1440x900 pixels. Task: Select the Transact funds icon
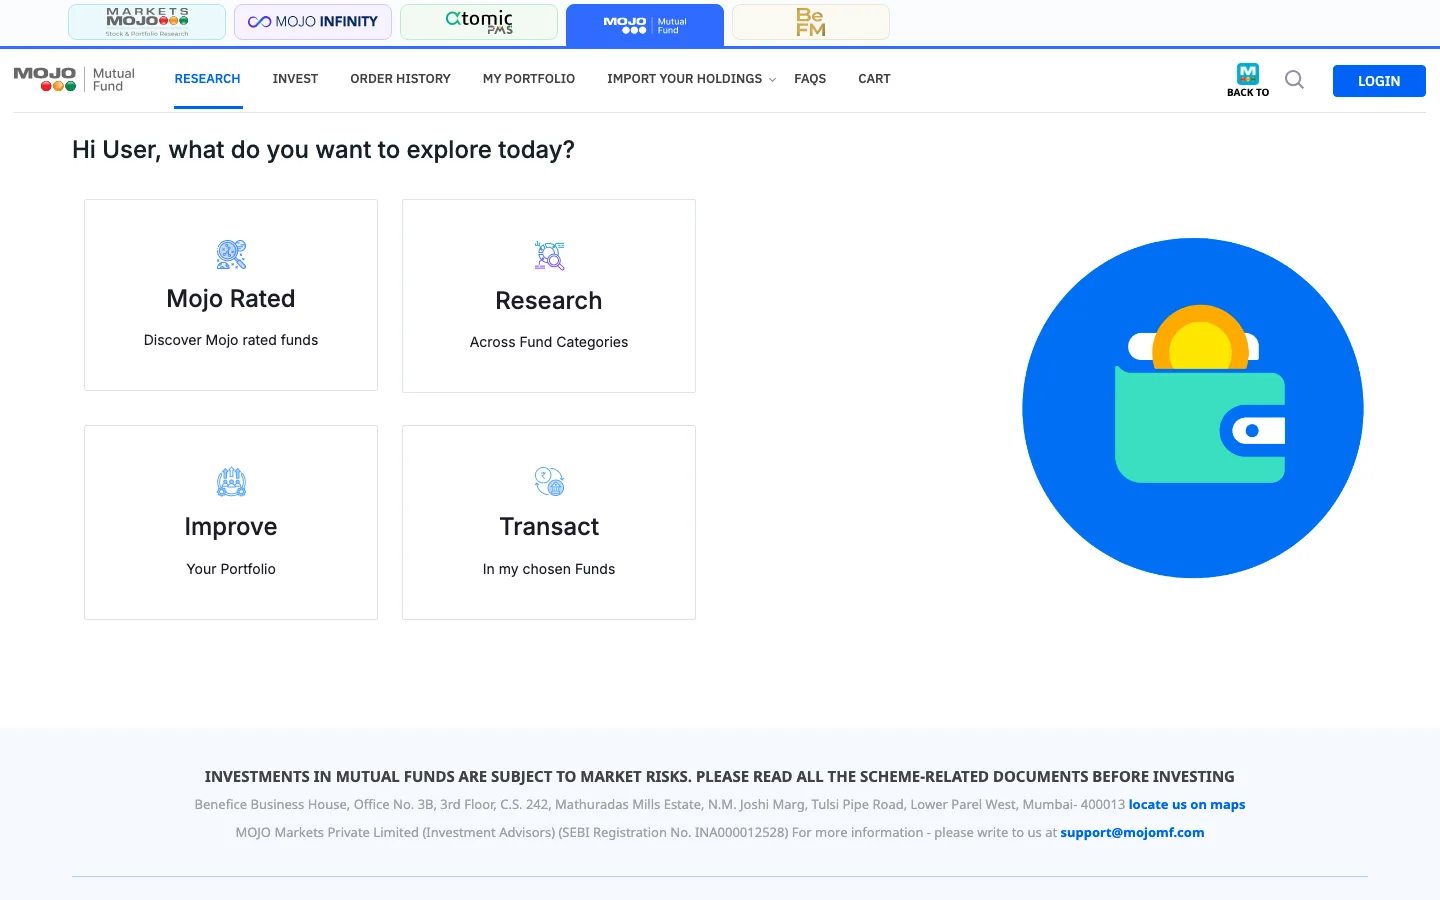pyautogui.click(x=549, y=482)
